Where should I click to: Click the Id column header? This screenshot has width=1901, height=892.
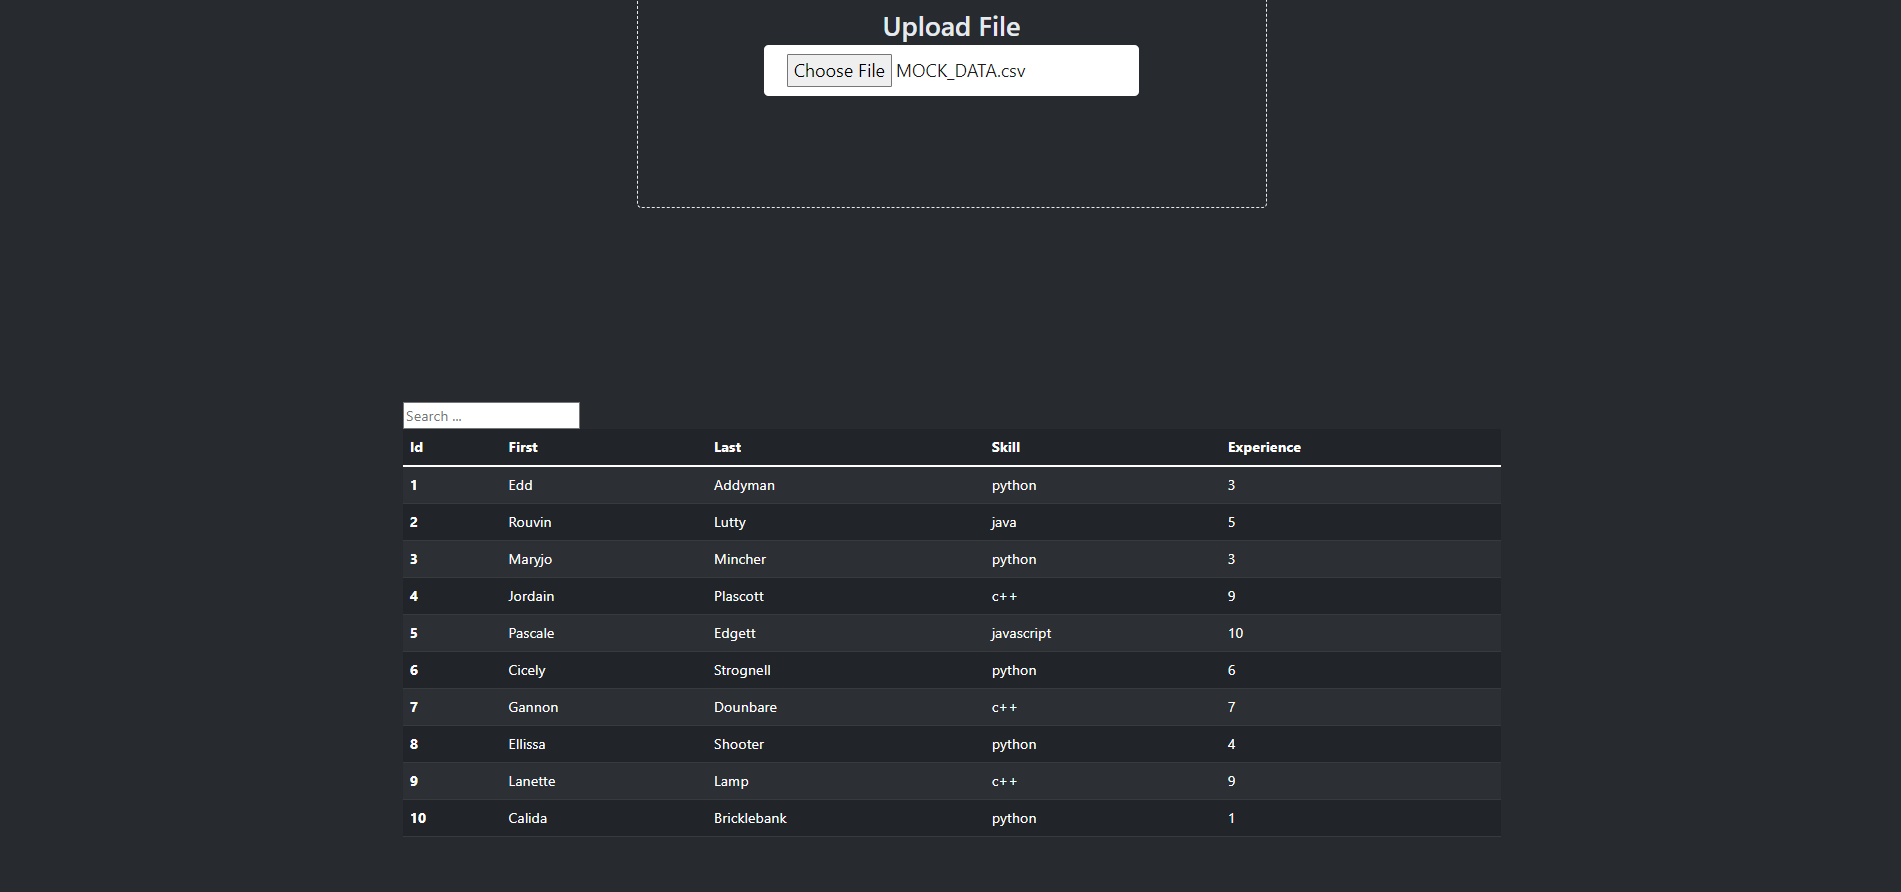[x=416, y=447]
